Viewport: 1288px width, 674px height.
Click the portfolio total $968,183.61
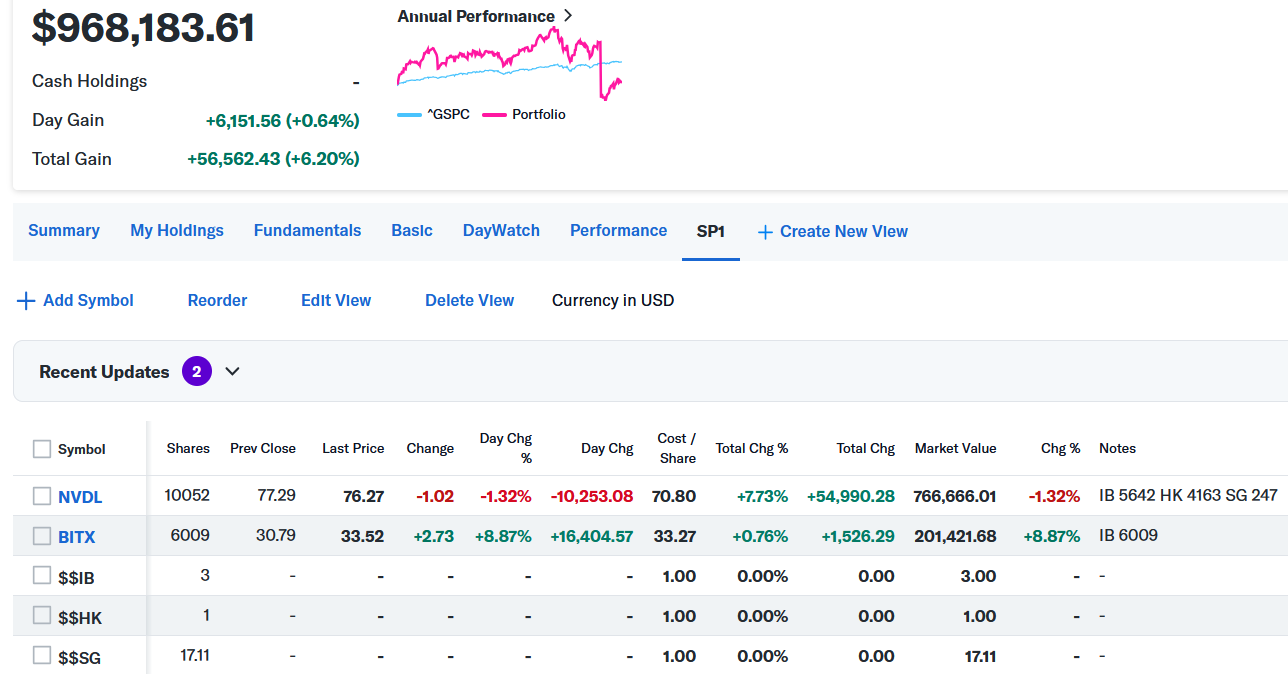coord(144,28)
